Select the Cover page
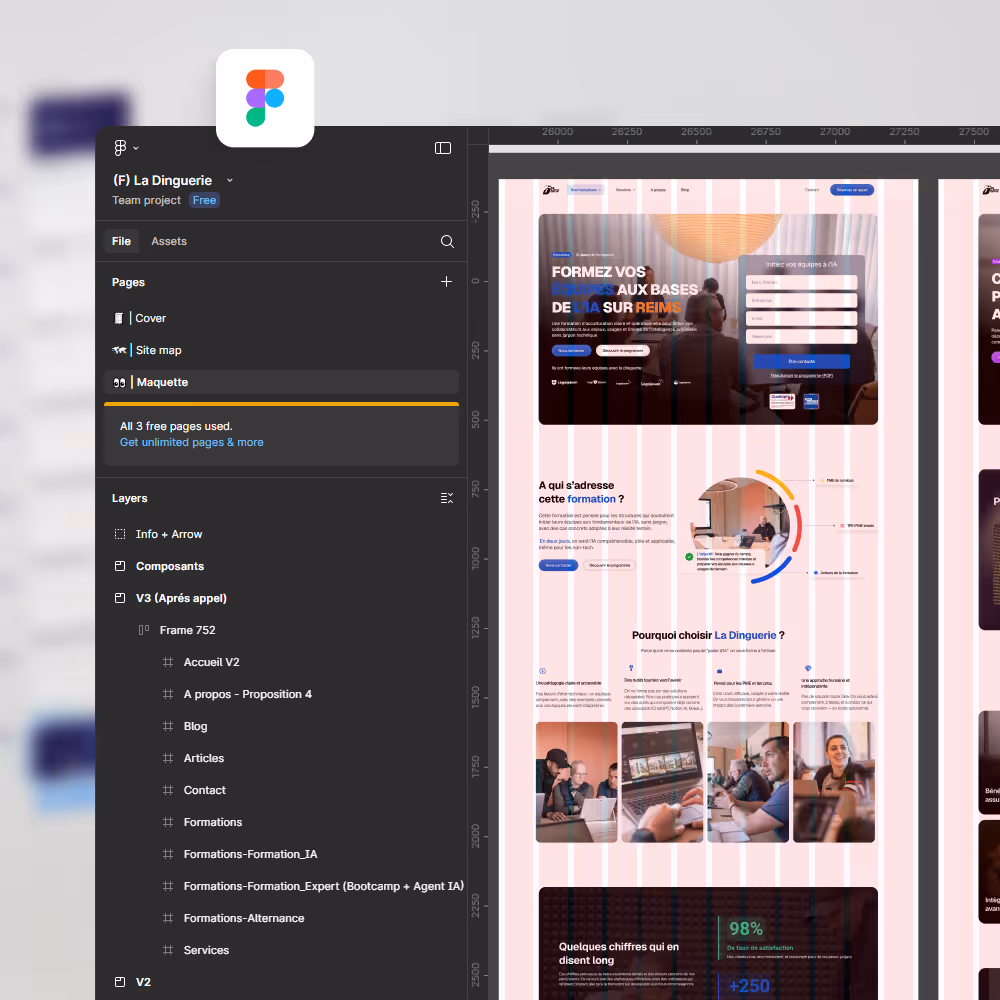Screen dimensions: 1000x1000 pyautogui.click(x=281, y=318)
